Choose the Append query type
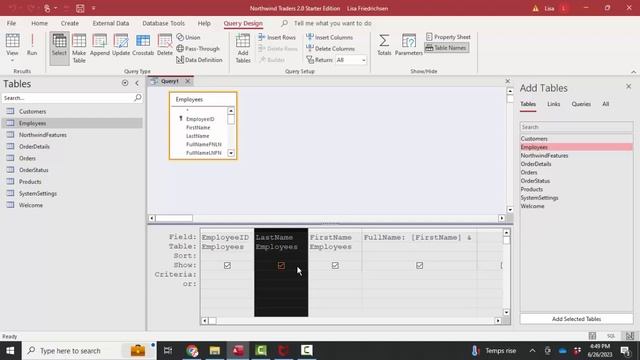This screenshot has width=640, height=360. coord(100,45)
